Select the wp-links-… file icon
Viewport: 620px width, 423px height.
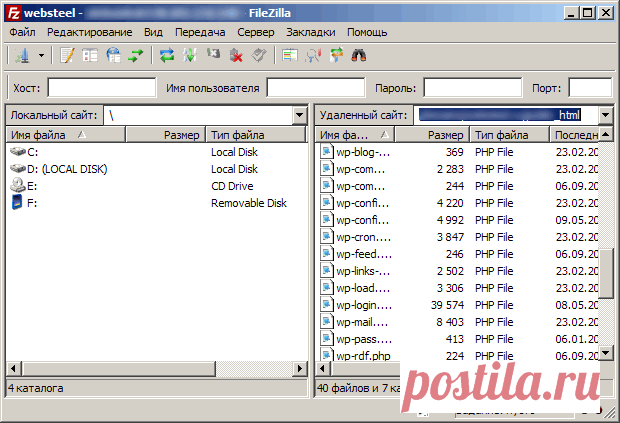click(326, 271)
